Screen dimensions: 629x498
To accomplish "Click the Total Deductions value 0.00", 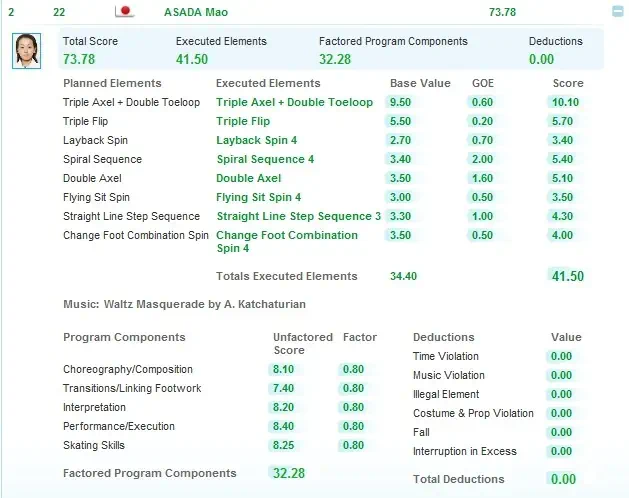I will point(562,479).
